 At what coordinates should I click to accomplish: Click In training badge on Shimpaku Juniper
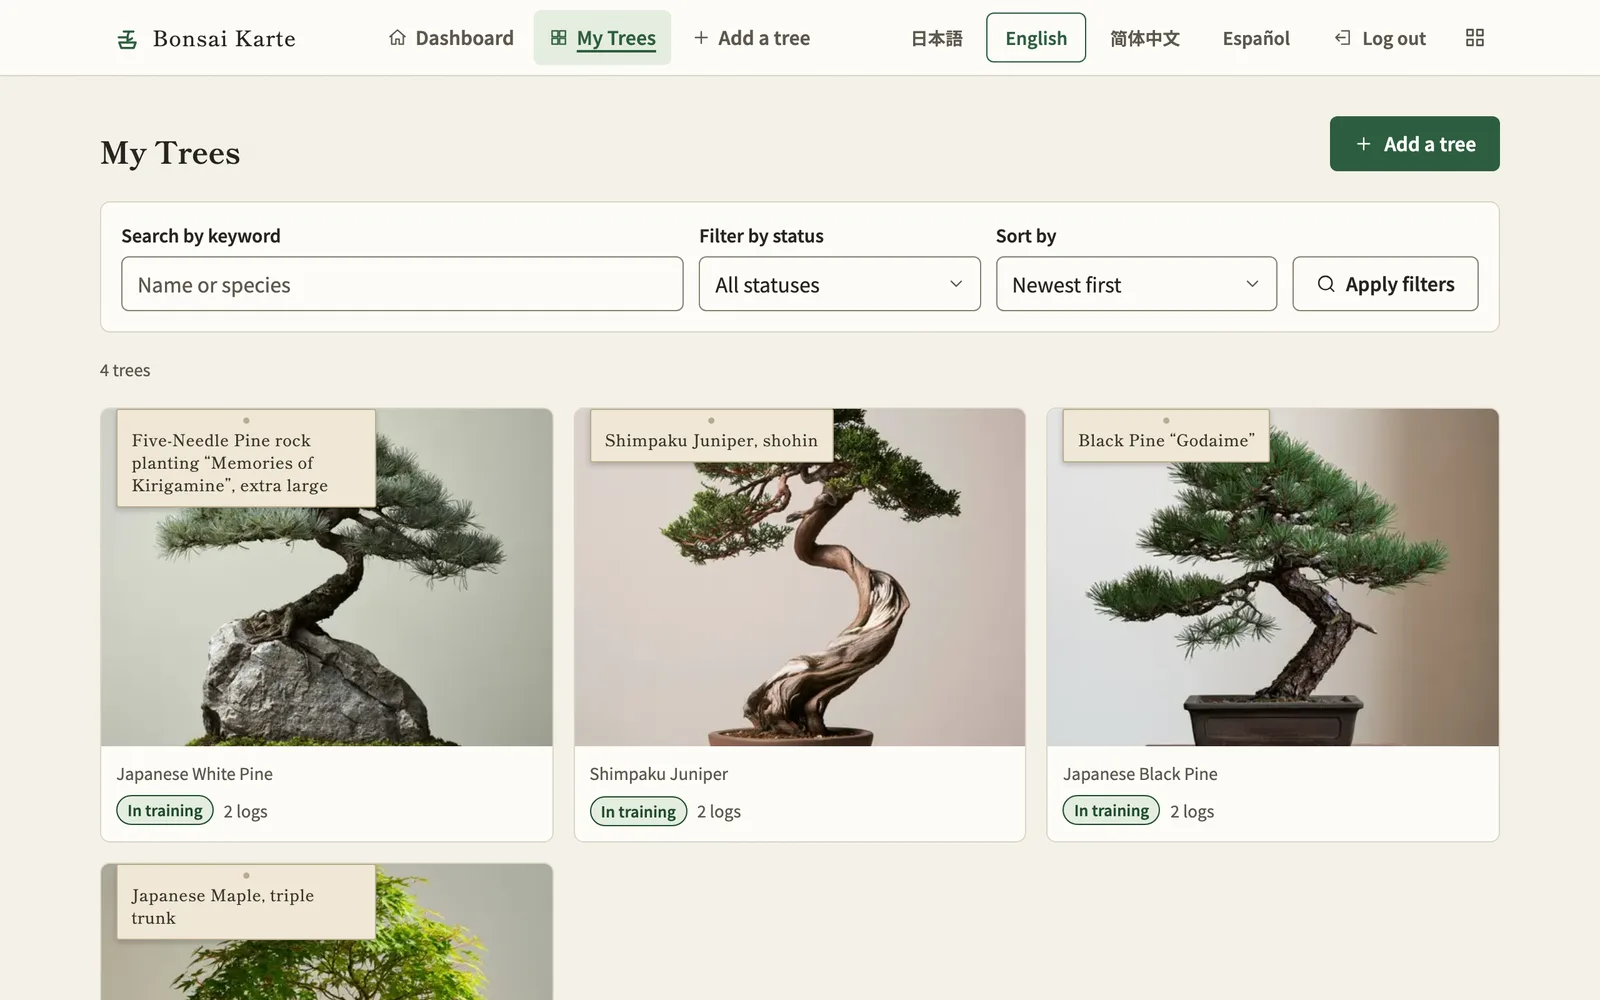pyautogui.click(x=638, y=811)
